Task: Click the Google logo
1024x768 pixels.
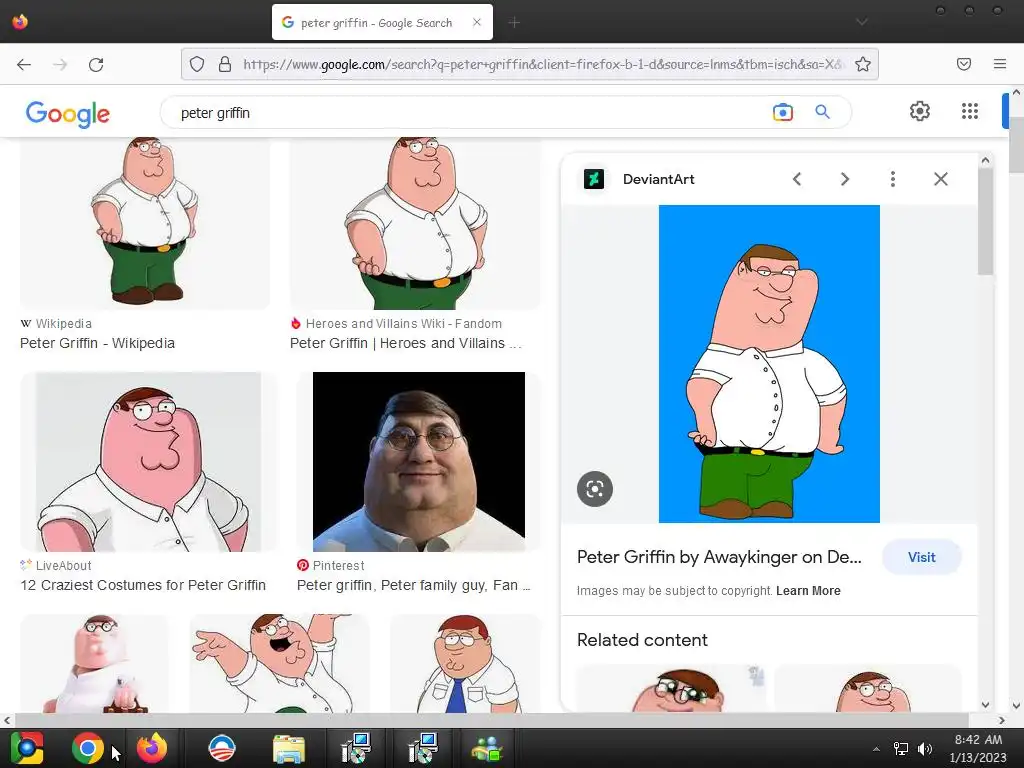Action: click(x=68, y=114)
